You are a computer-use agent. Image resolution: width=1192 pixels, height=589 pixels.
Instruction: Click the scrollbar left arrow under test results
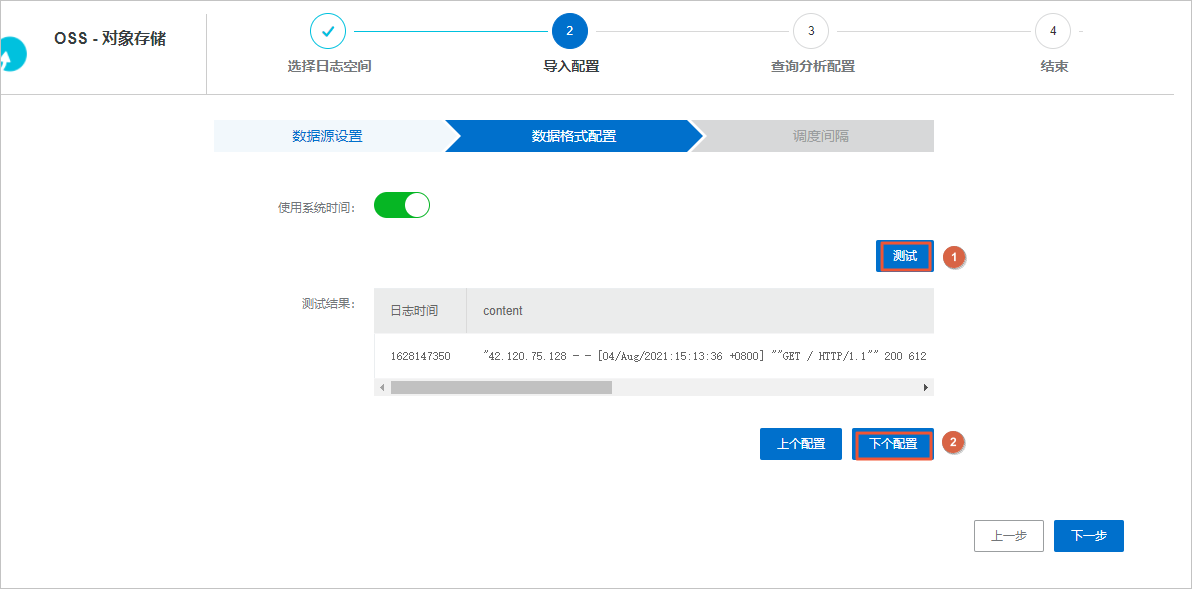(x=381, y=387)
